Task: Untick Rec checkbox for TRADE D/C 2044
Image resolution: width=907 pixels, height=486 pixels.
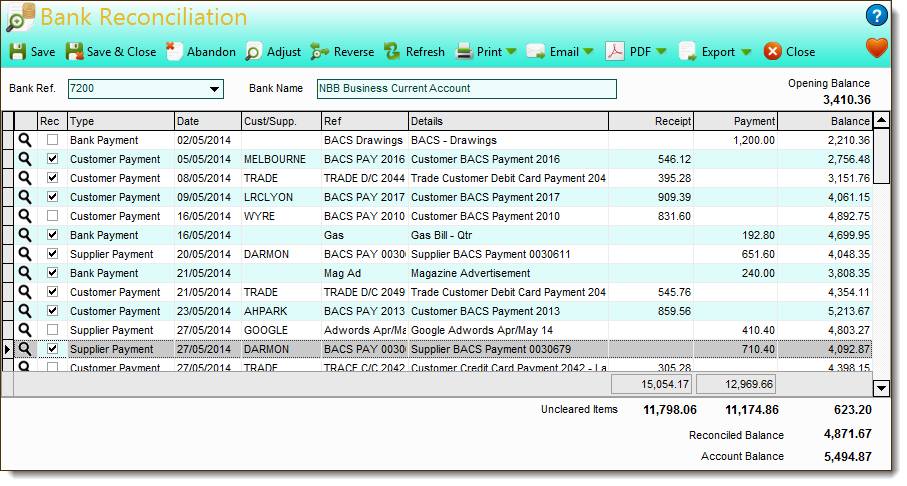Action: point(53,178)
